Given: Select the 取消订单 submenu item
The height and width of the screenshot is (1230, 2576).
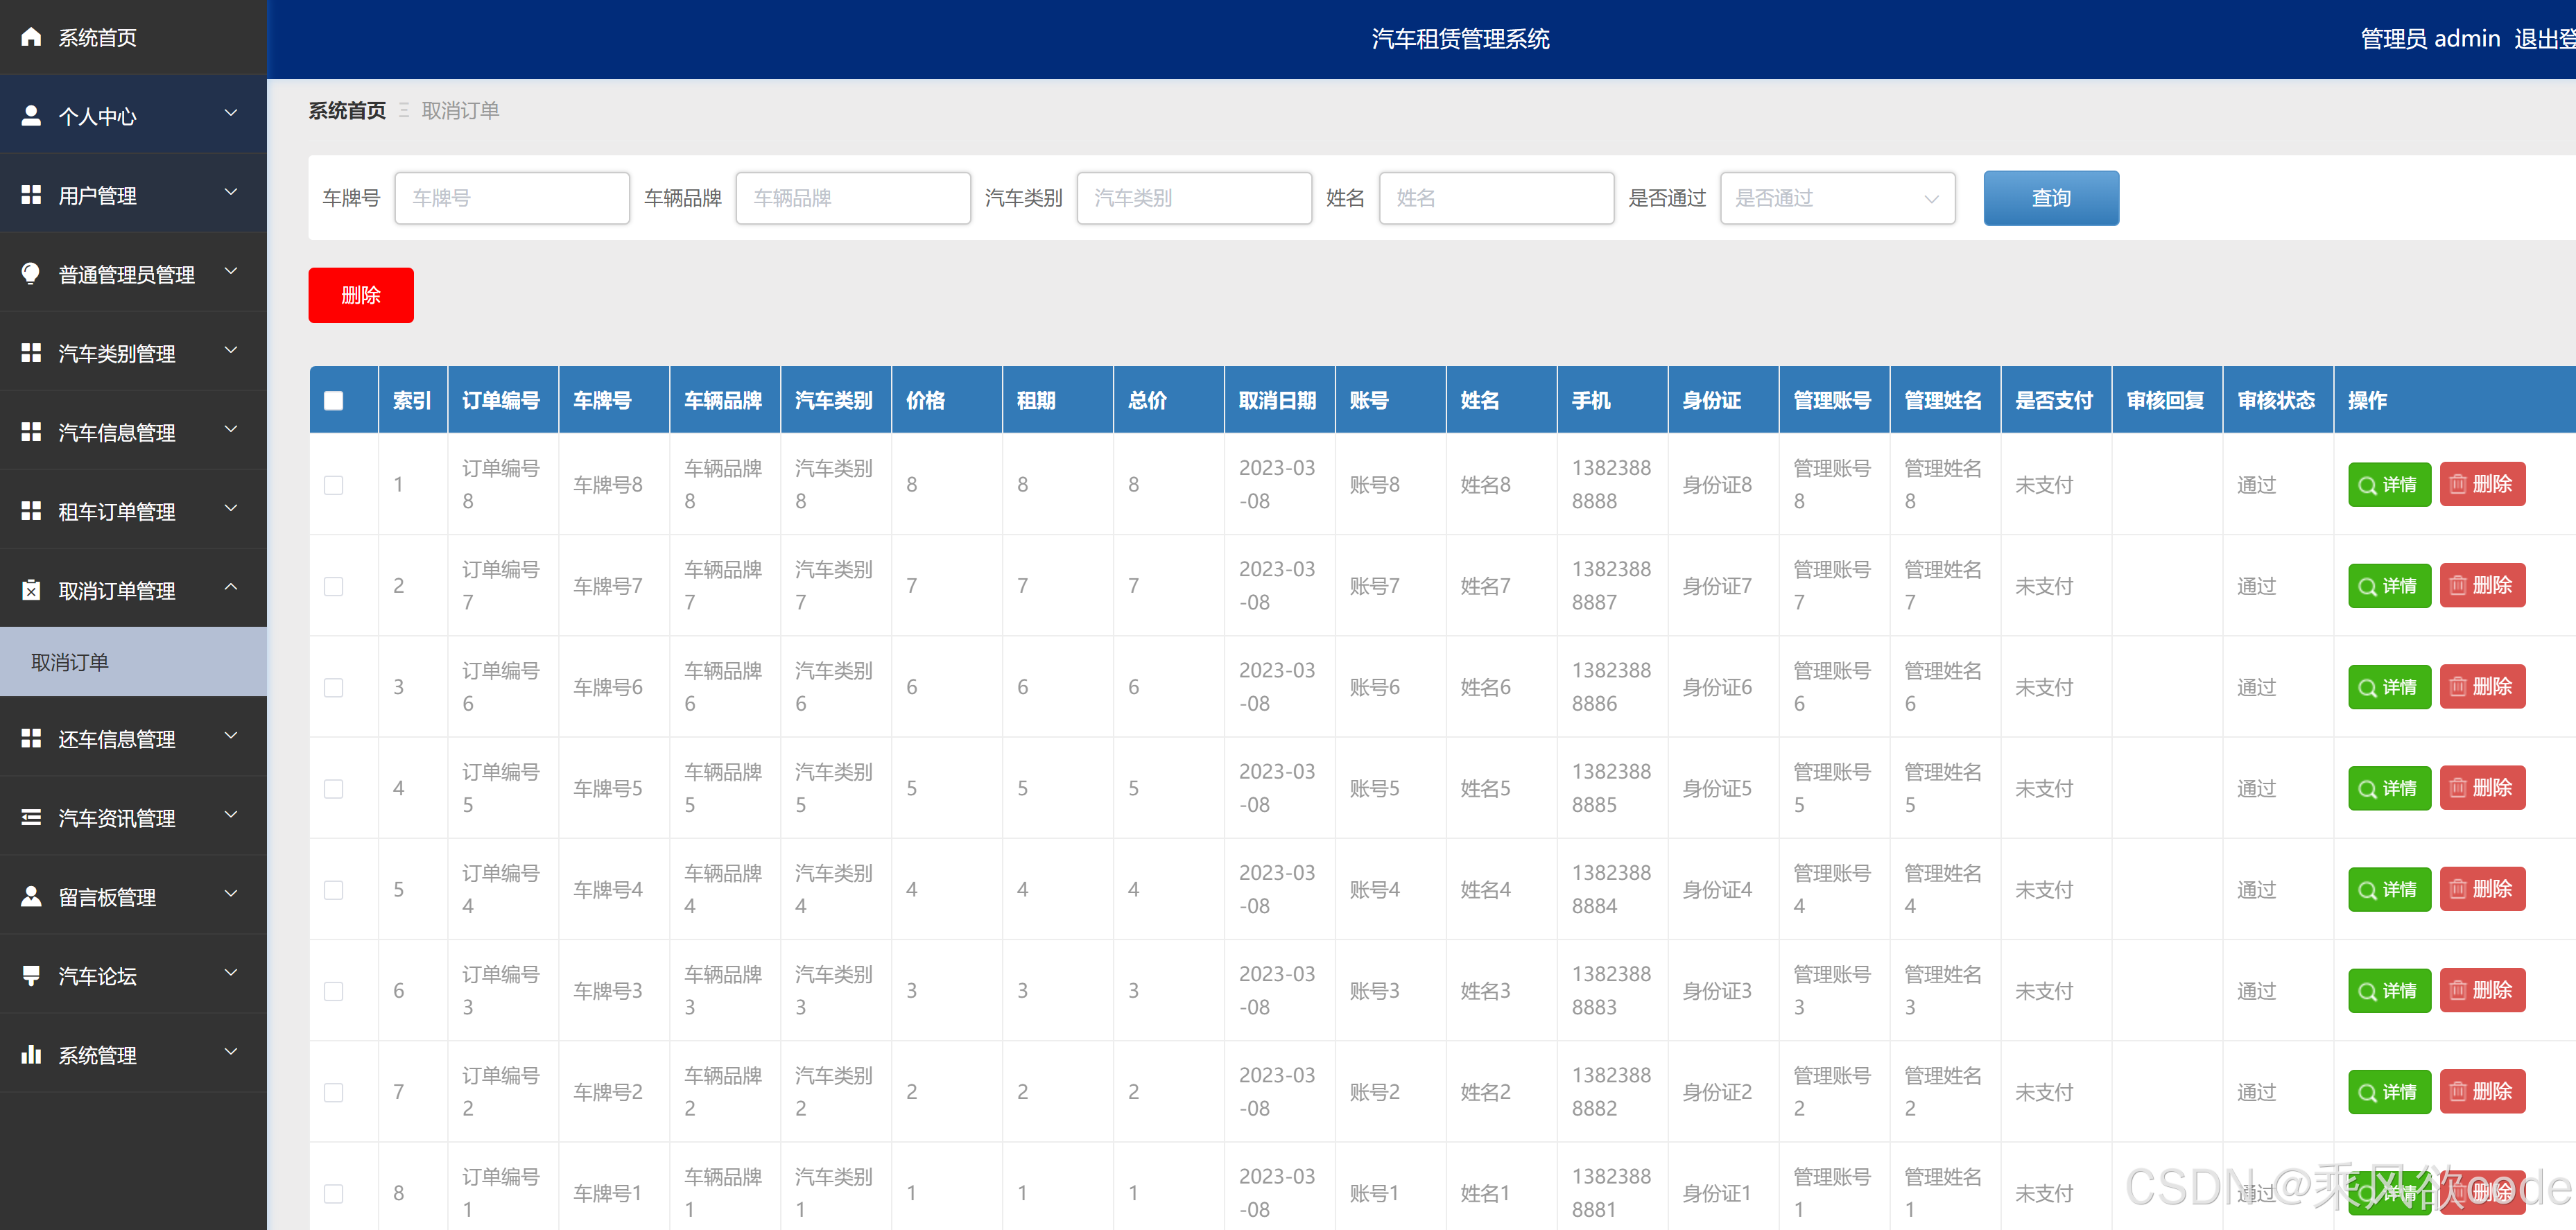Looking at the screenshot, I should (x=70, y=662).
